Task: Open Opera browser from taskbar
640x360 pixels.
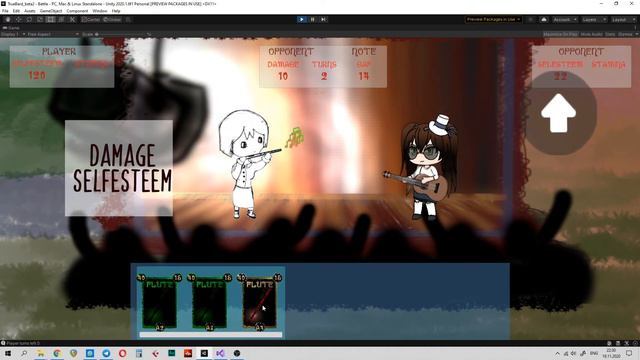Action: (x=122, y=353)
